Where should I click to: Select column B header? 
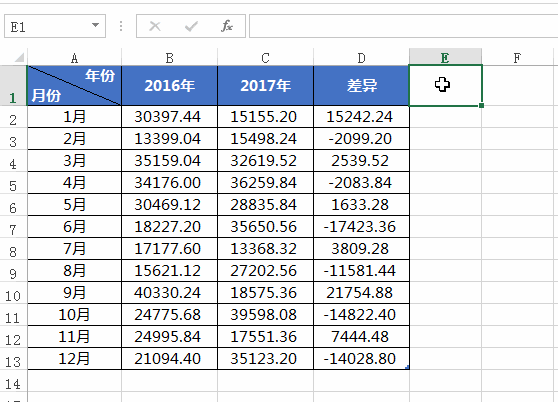[x=169, y=58]
